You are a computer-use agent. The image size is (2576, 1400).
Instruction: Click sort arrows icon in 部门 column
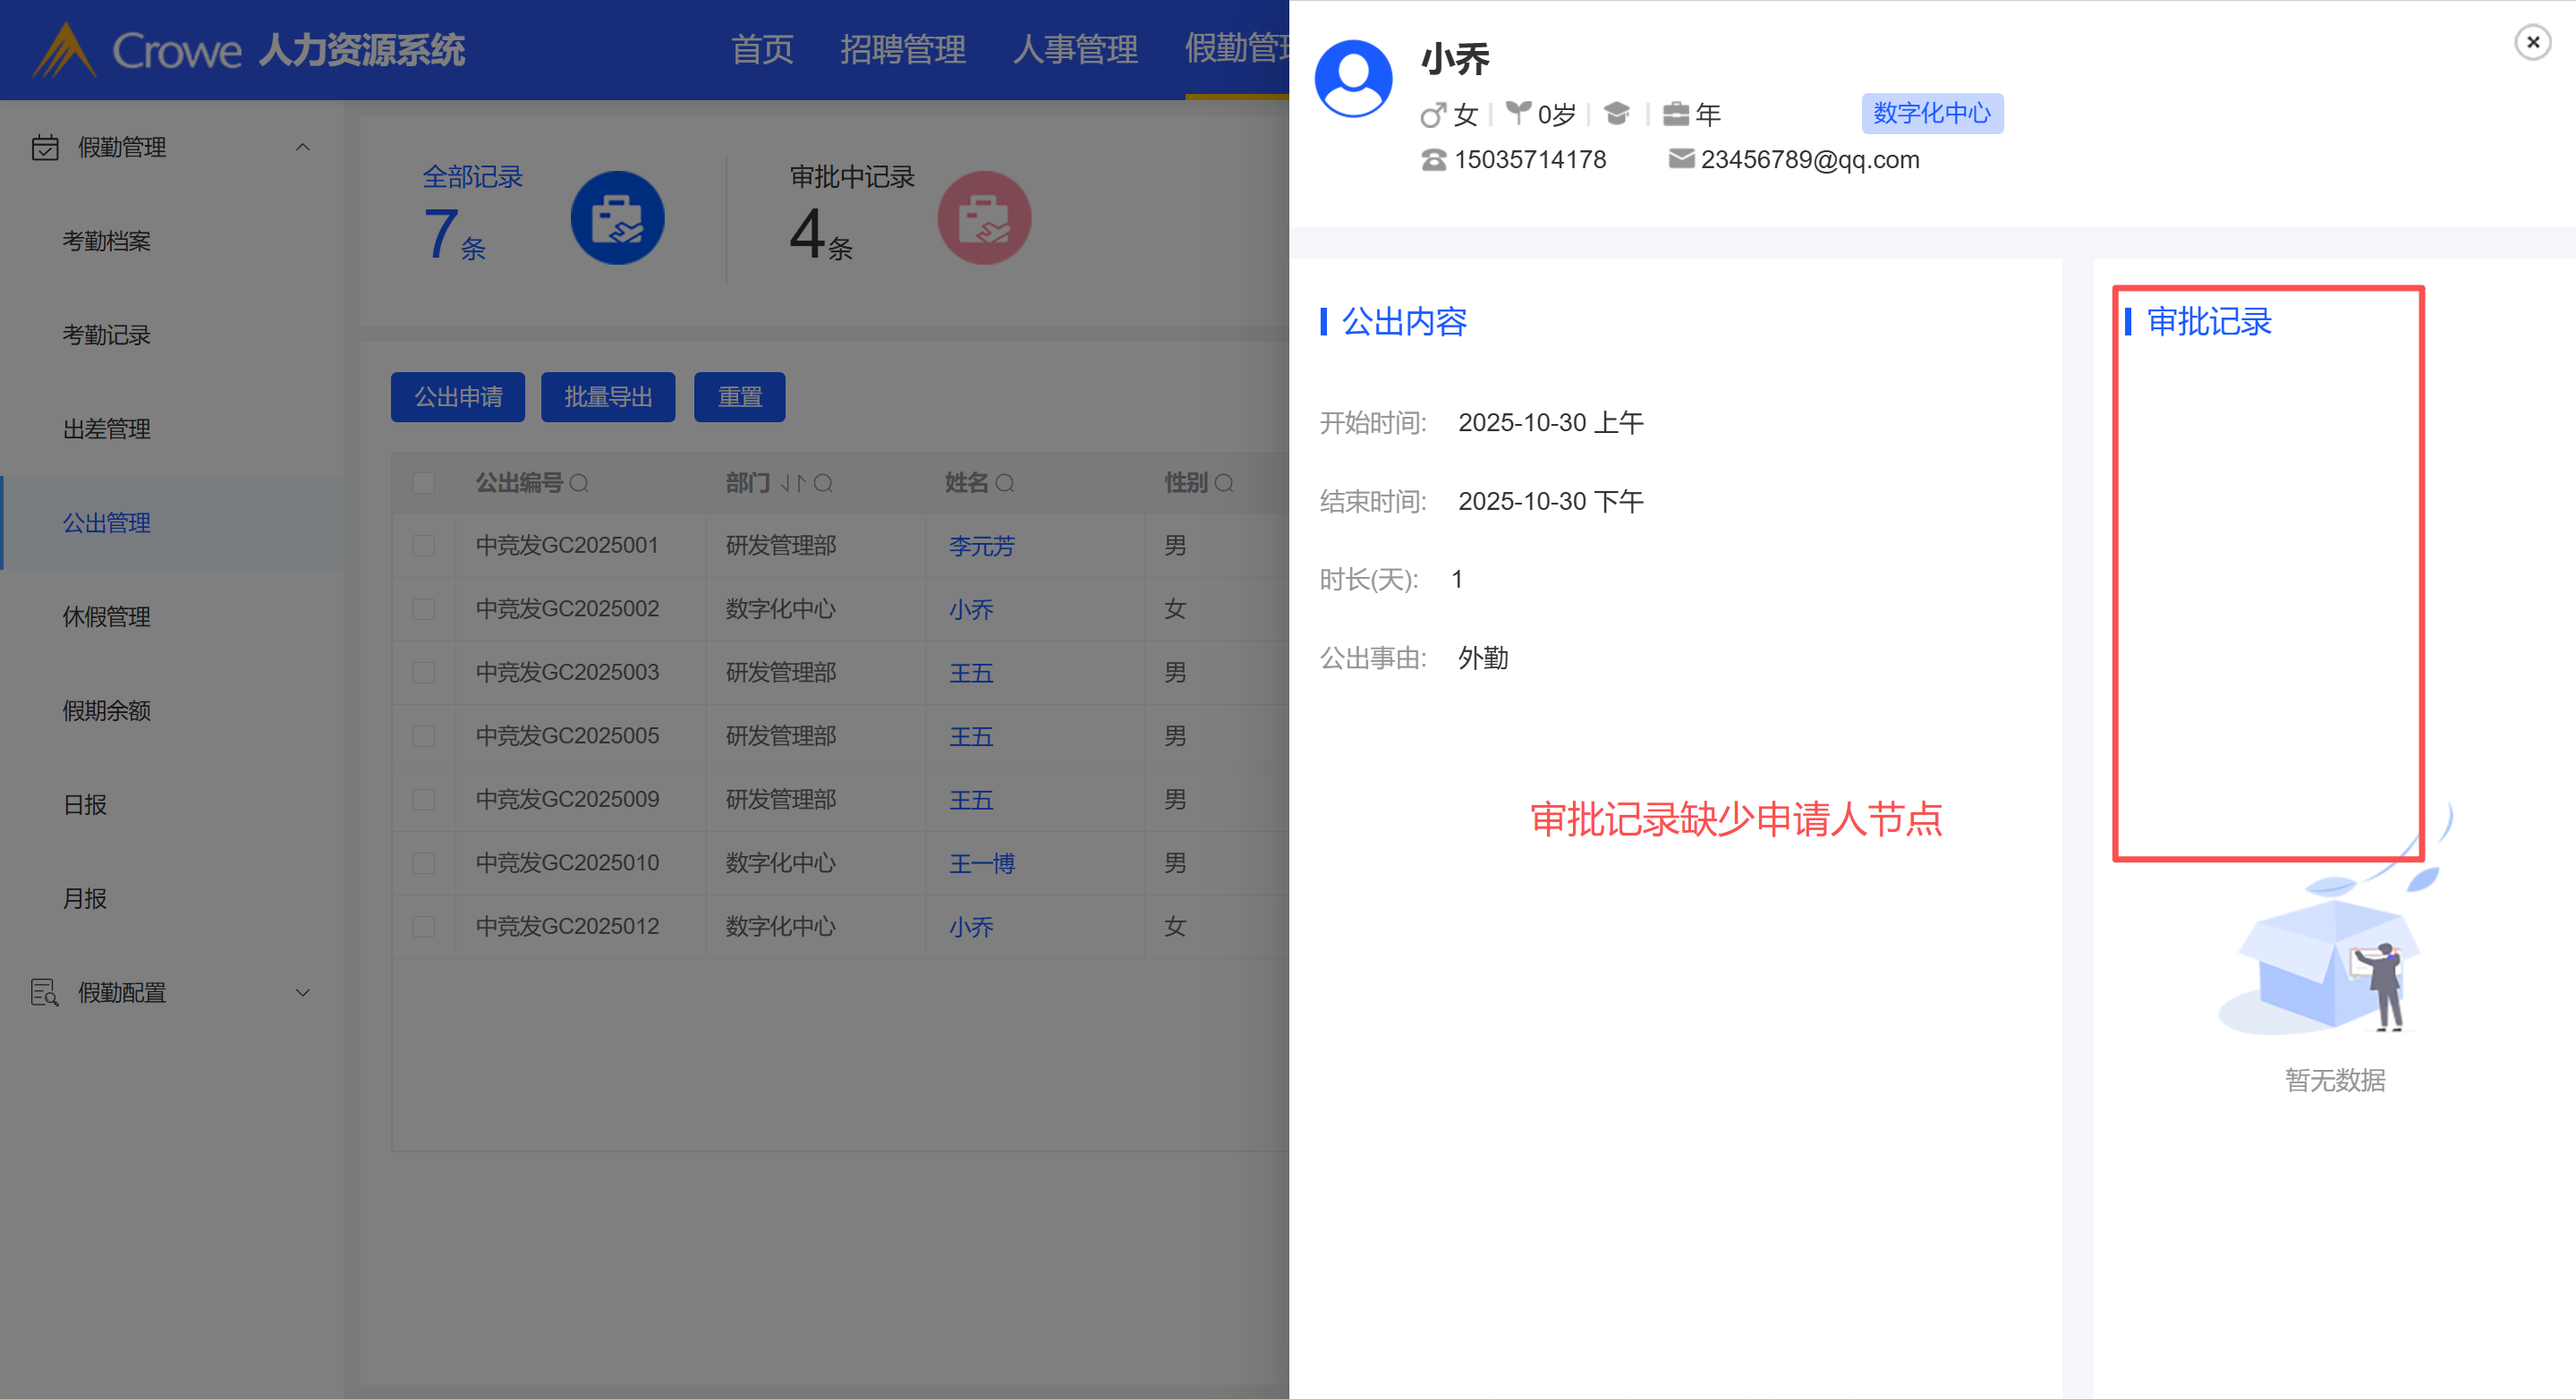[x=792, y=484]
